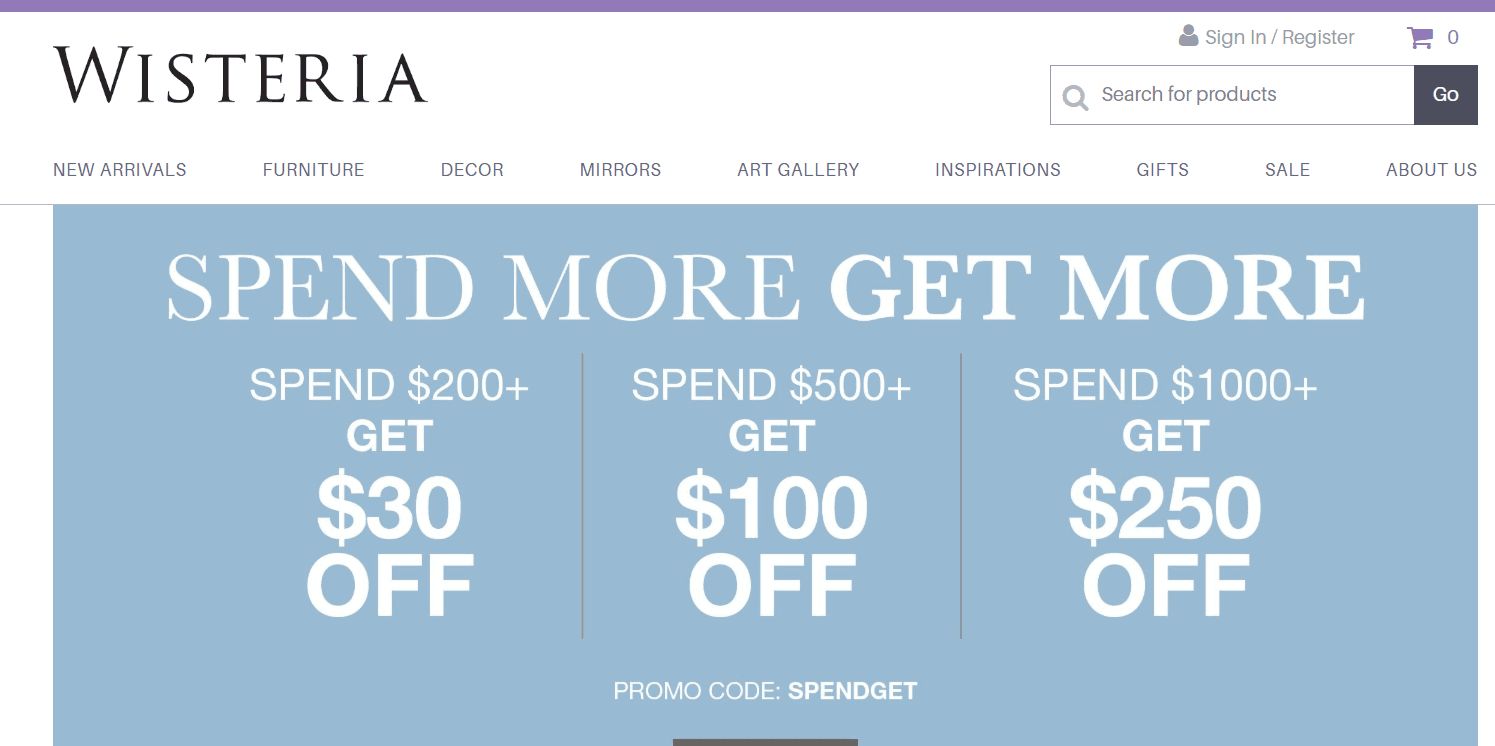Open the ABOUT US page

(x=1431, y=170)
